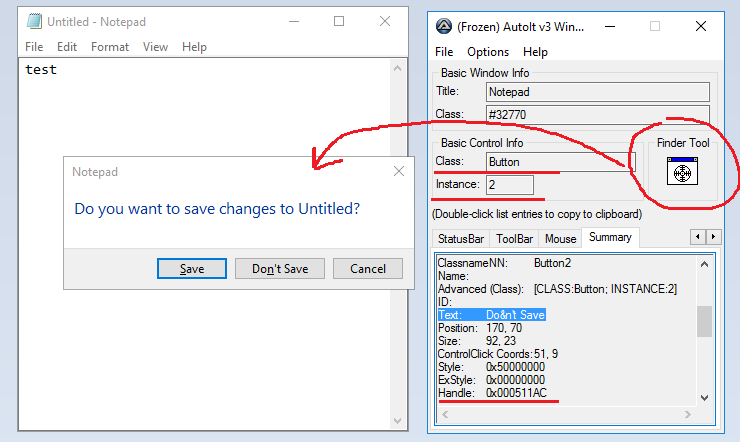This screenshot has width=740, height=442.
Task: Click Notepad text area scroll down arrow
Action: (x=397, y=420)
